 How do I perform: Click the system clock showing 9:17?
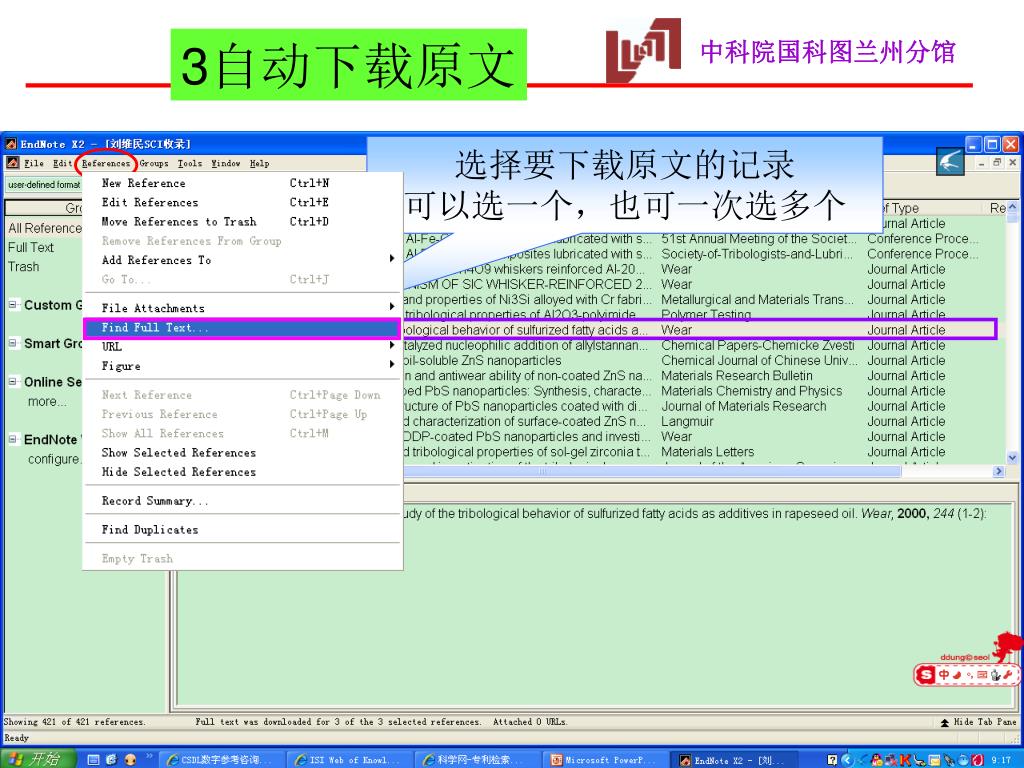(x=1001, y=760)
